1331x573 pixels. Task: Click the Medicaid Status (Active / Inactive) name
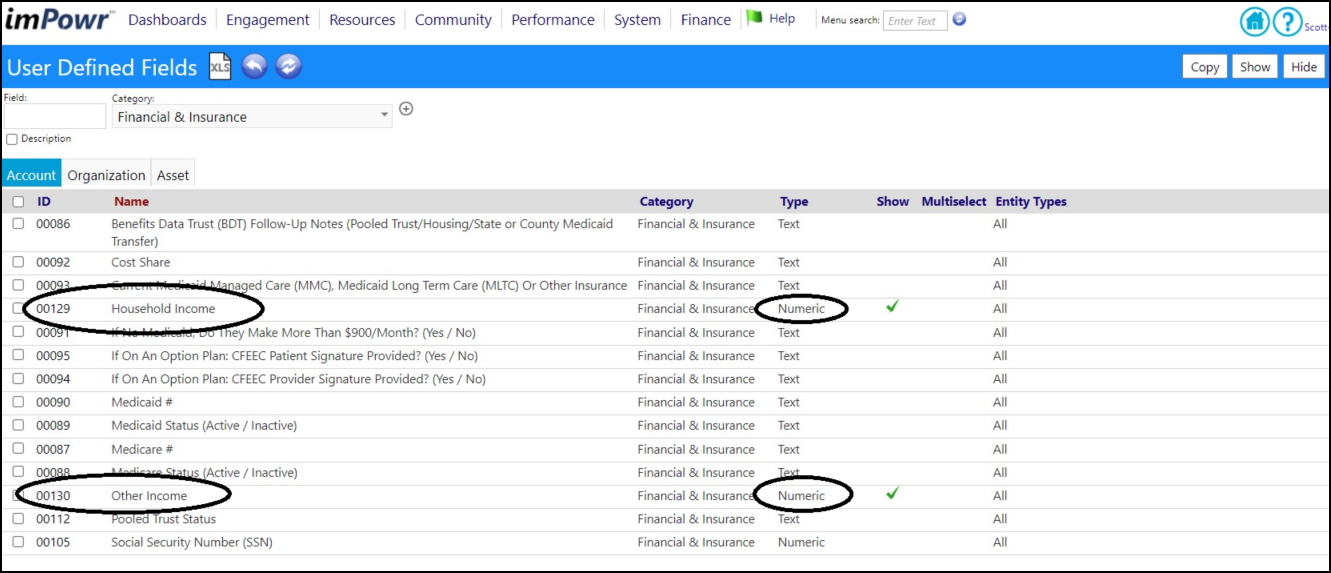[204, 425]
